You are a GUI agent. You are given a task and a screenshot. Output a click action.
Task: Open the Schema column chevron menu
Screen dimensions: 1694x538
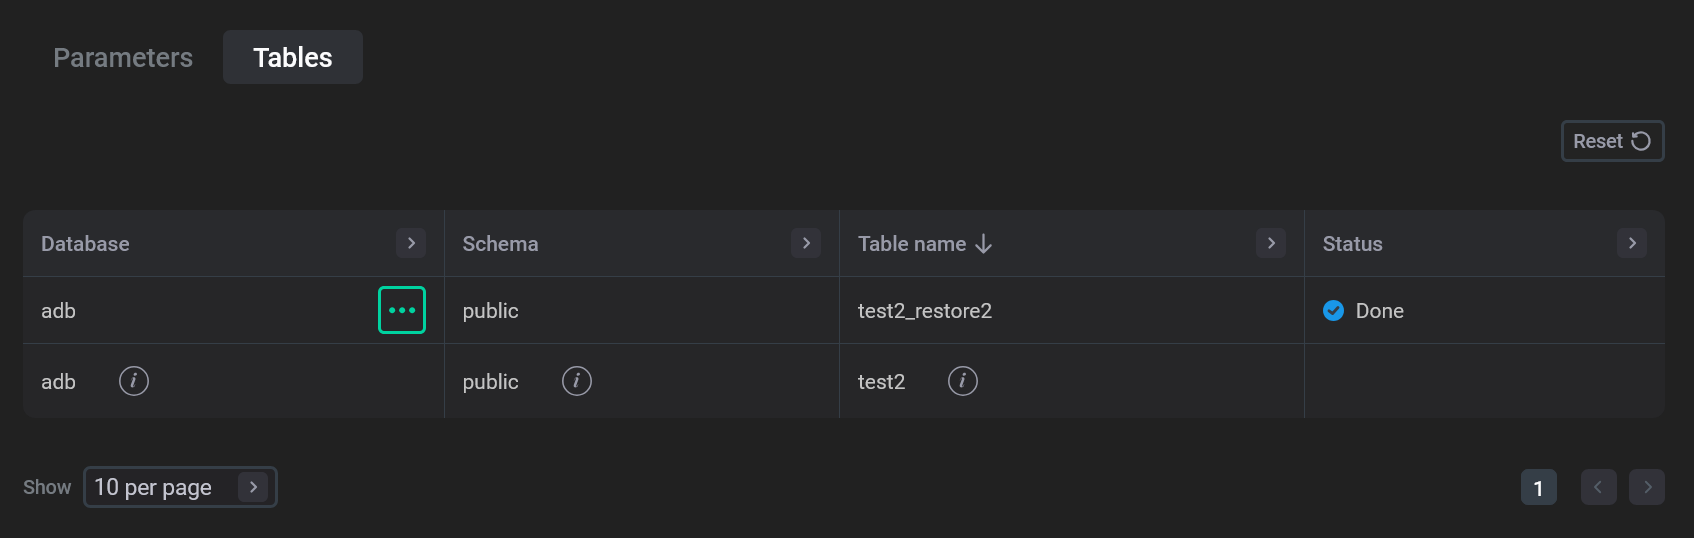pyautogui.click(x=806, y=243)
